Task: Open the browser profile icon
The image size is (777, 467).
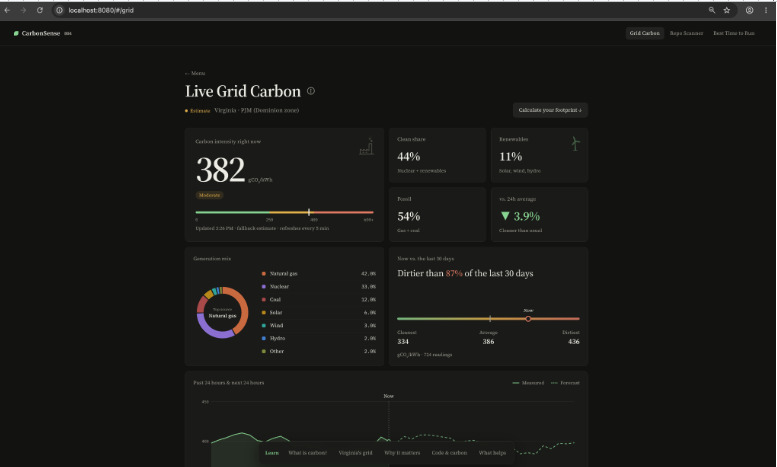Action: (x=749, y=10)
